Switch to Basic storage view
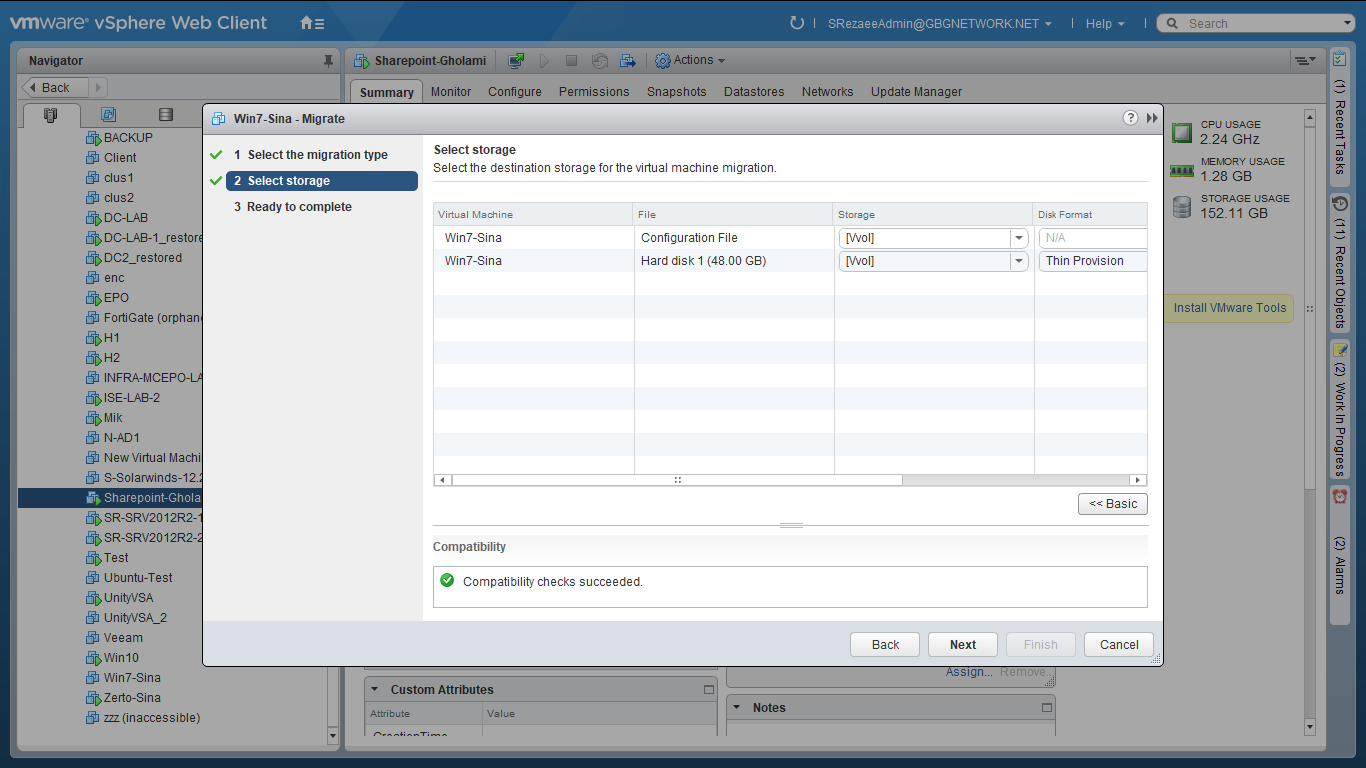Viewport: 1366px width, 768px height. (1113, 504)
